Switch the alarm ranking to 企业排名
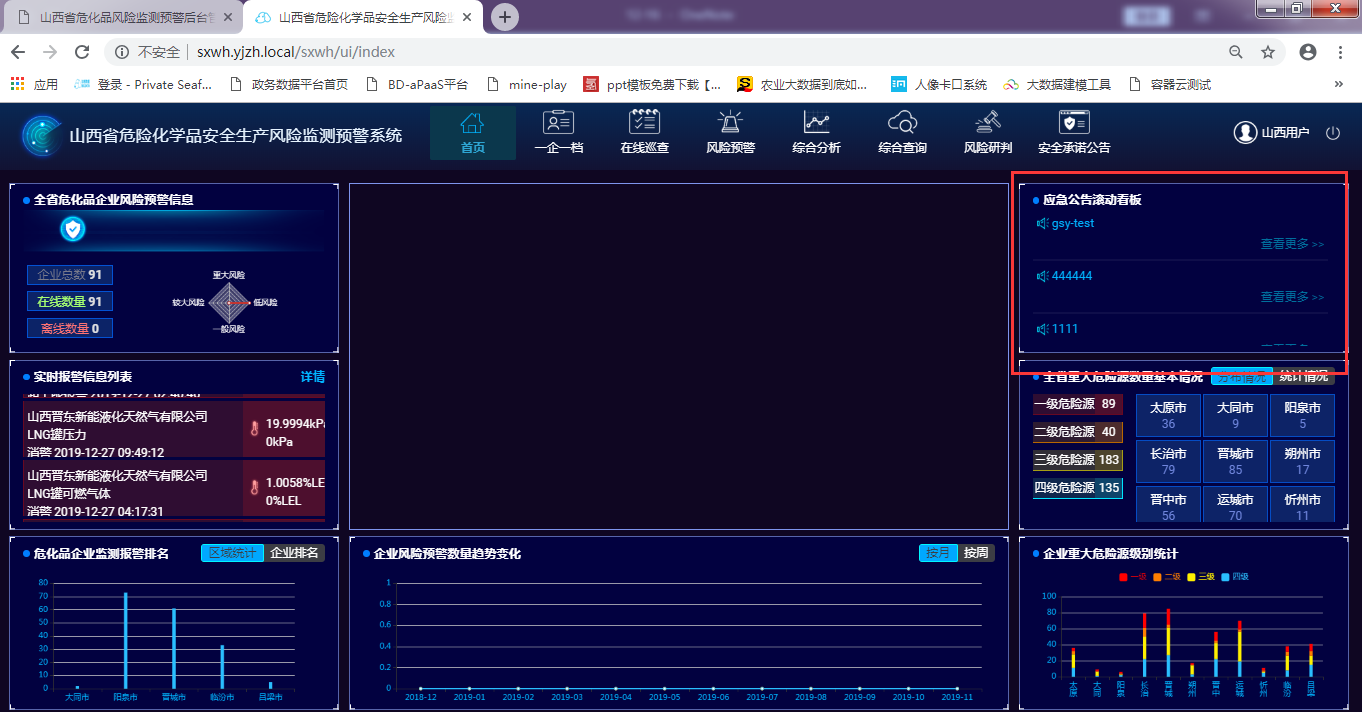 coord(295,553)
